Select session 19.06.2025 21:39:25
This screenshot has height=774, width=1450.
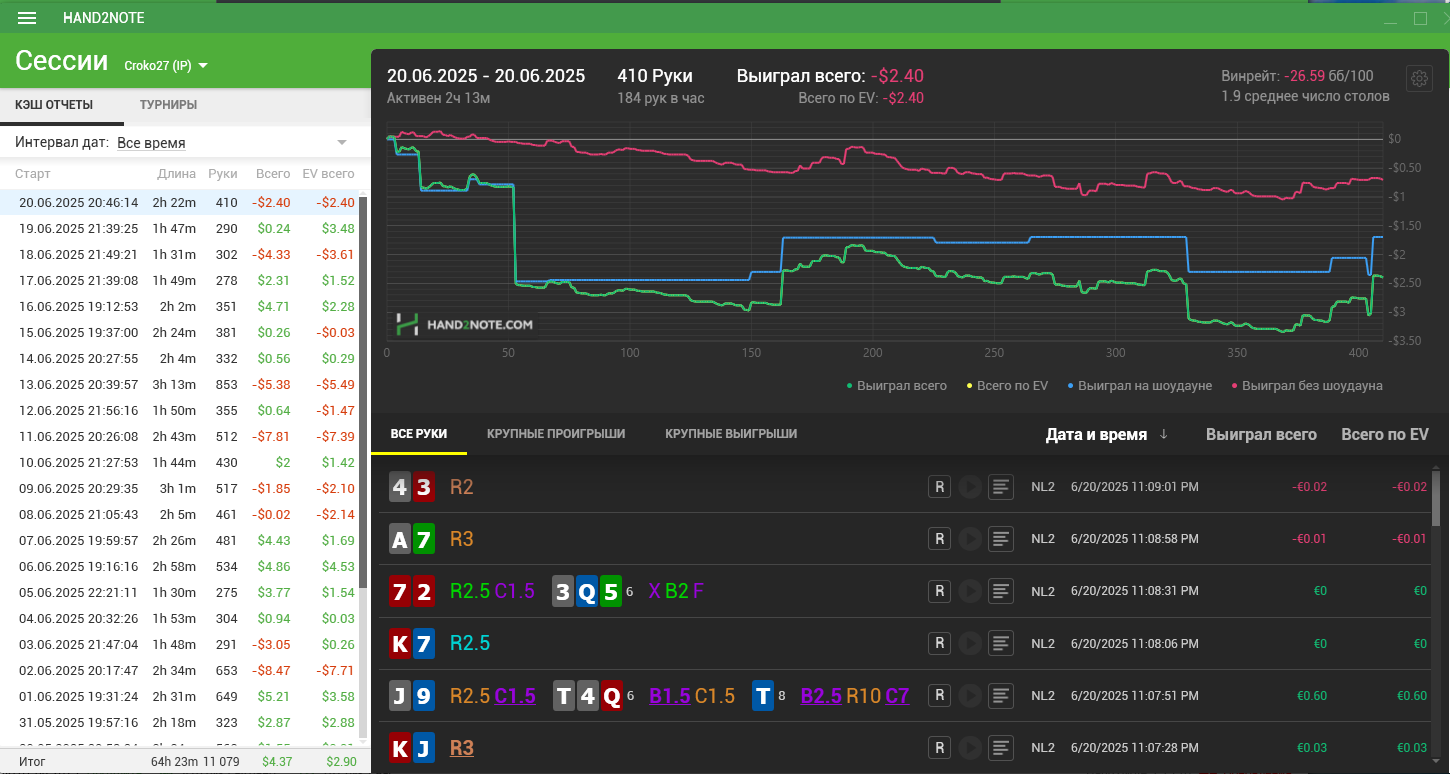pyautogui.click(x=179, y=228)
